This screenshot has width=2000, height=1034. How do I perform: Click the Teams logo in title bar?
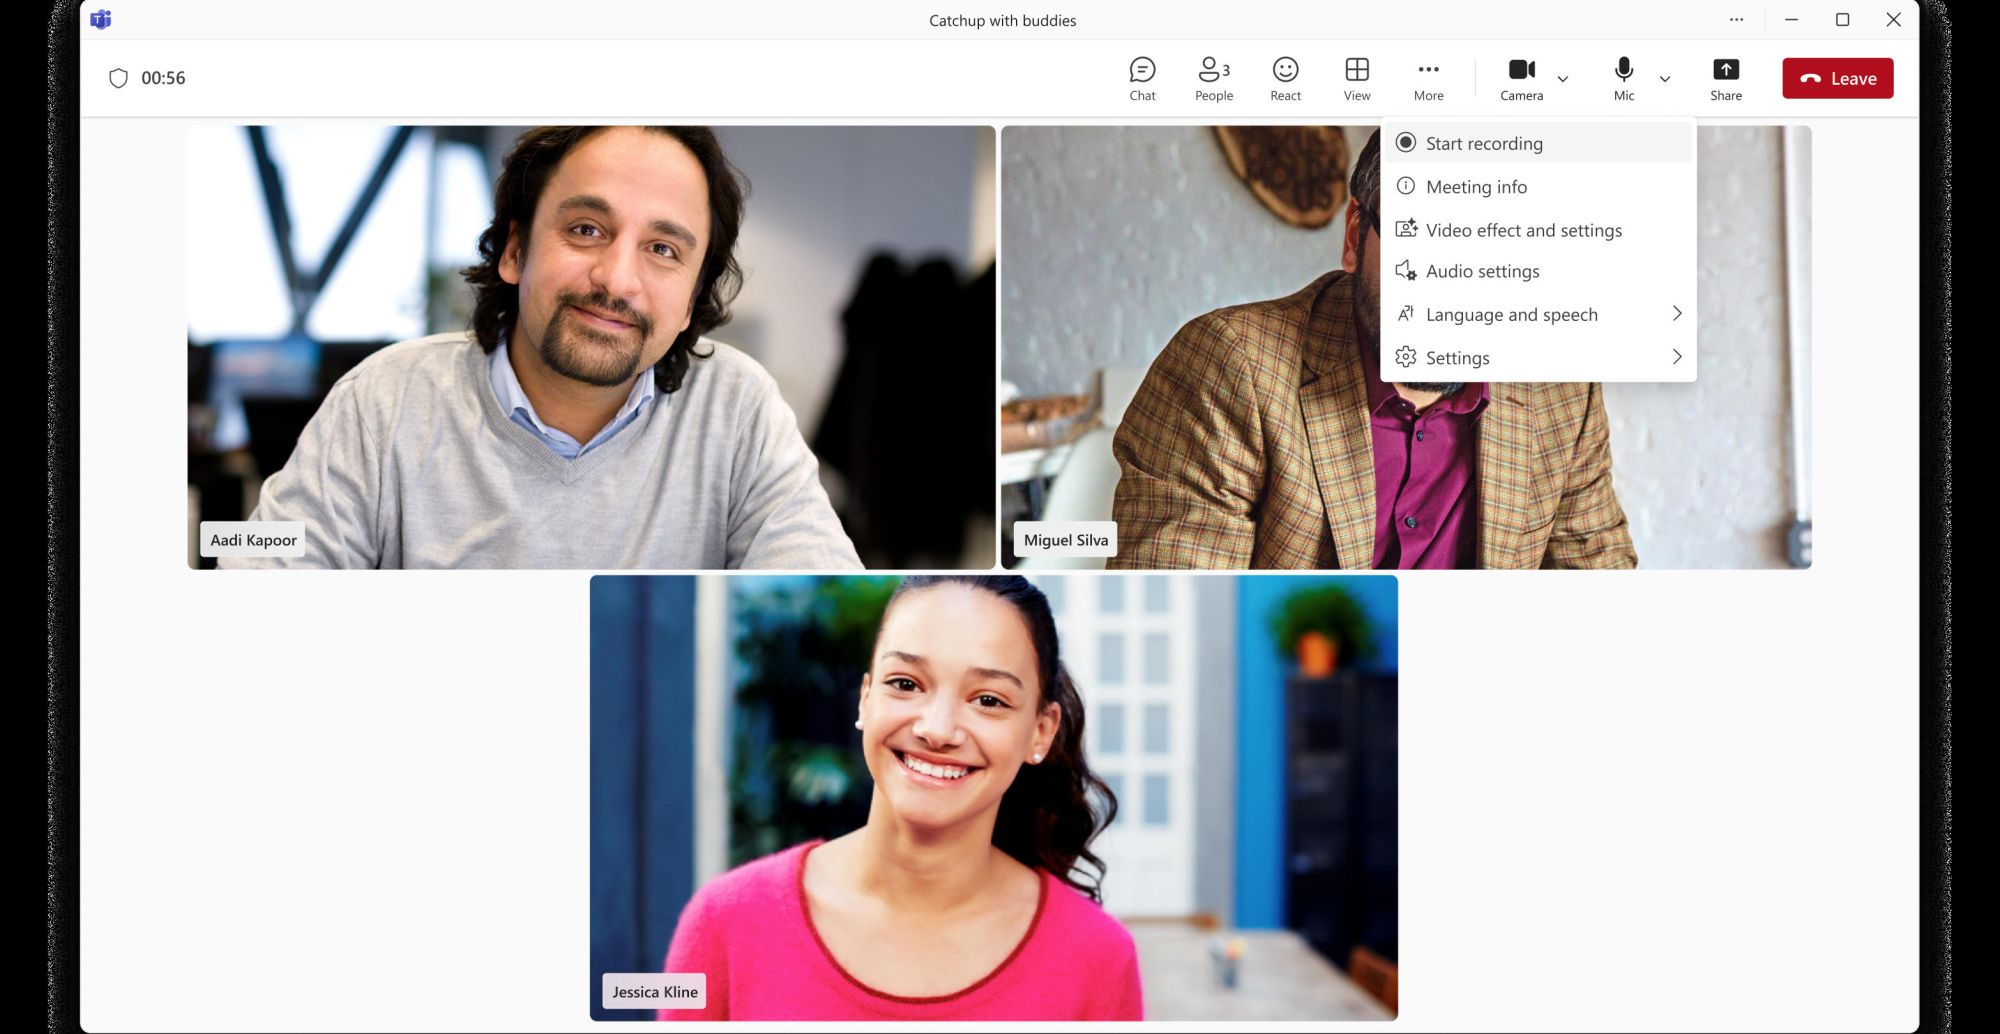(101, 20)
